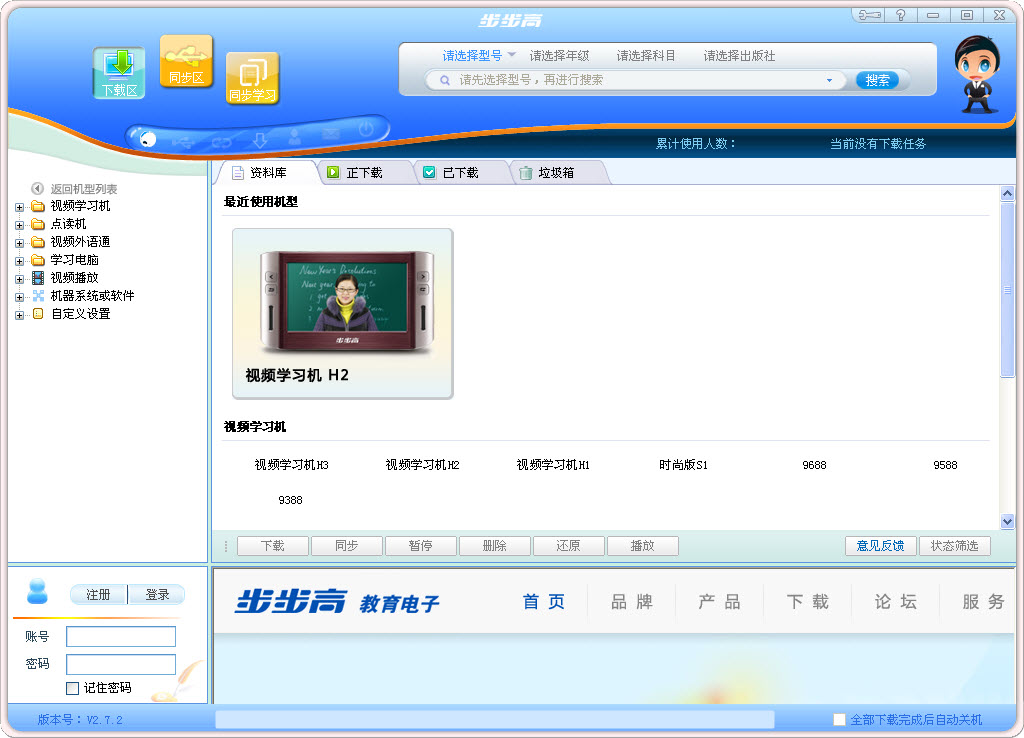This screenshot has height=738, width=1024.
Task: Click the cartoon boy assistant avatar
Action: tap(978, 74)
